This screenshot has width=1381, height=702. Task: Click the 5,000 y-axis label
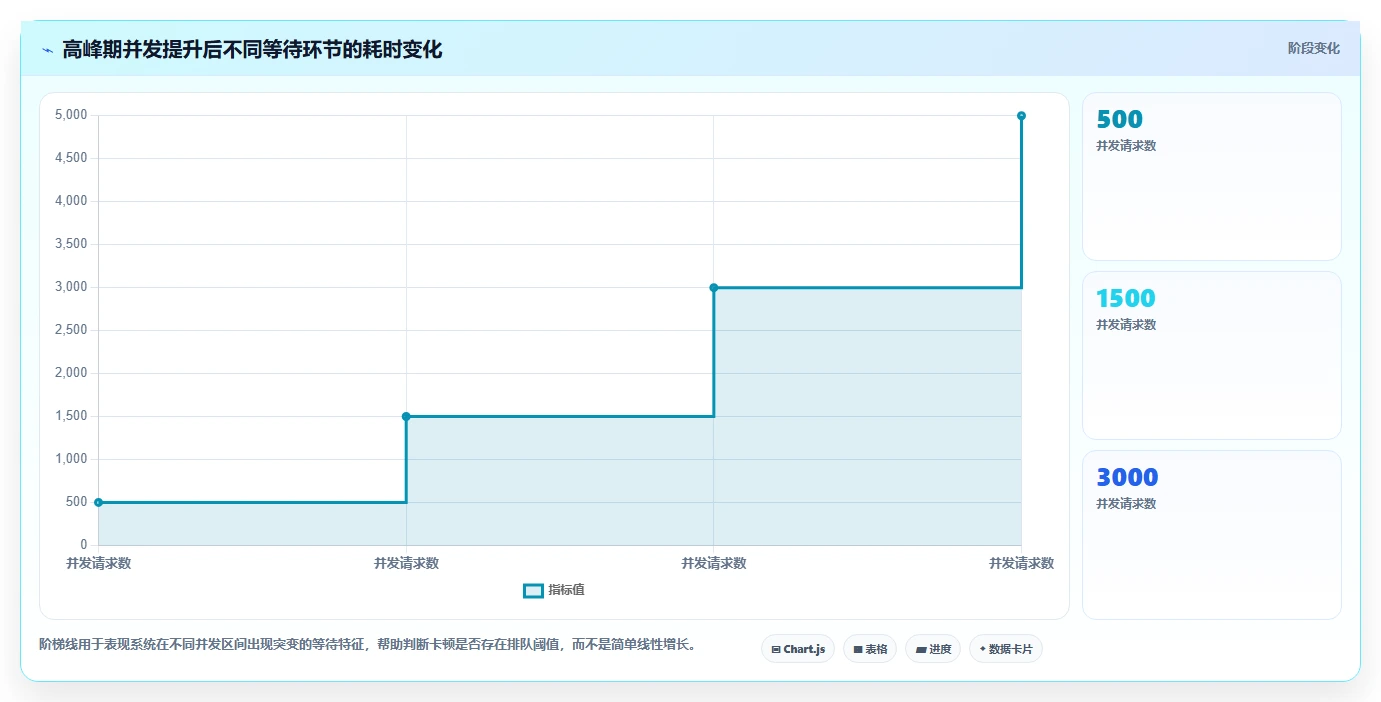[x=71, y=115]
